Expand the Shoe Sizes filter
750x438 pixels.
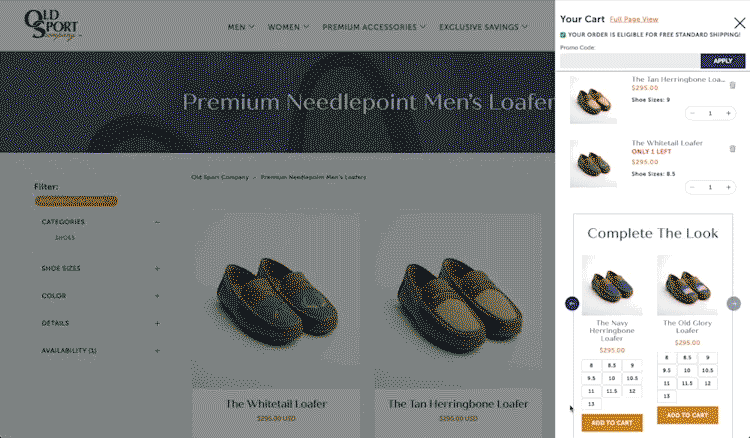(x=157, y=268)
